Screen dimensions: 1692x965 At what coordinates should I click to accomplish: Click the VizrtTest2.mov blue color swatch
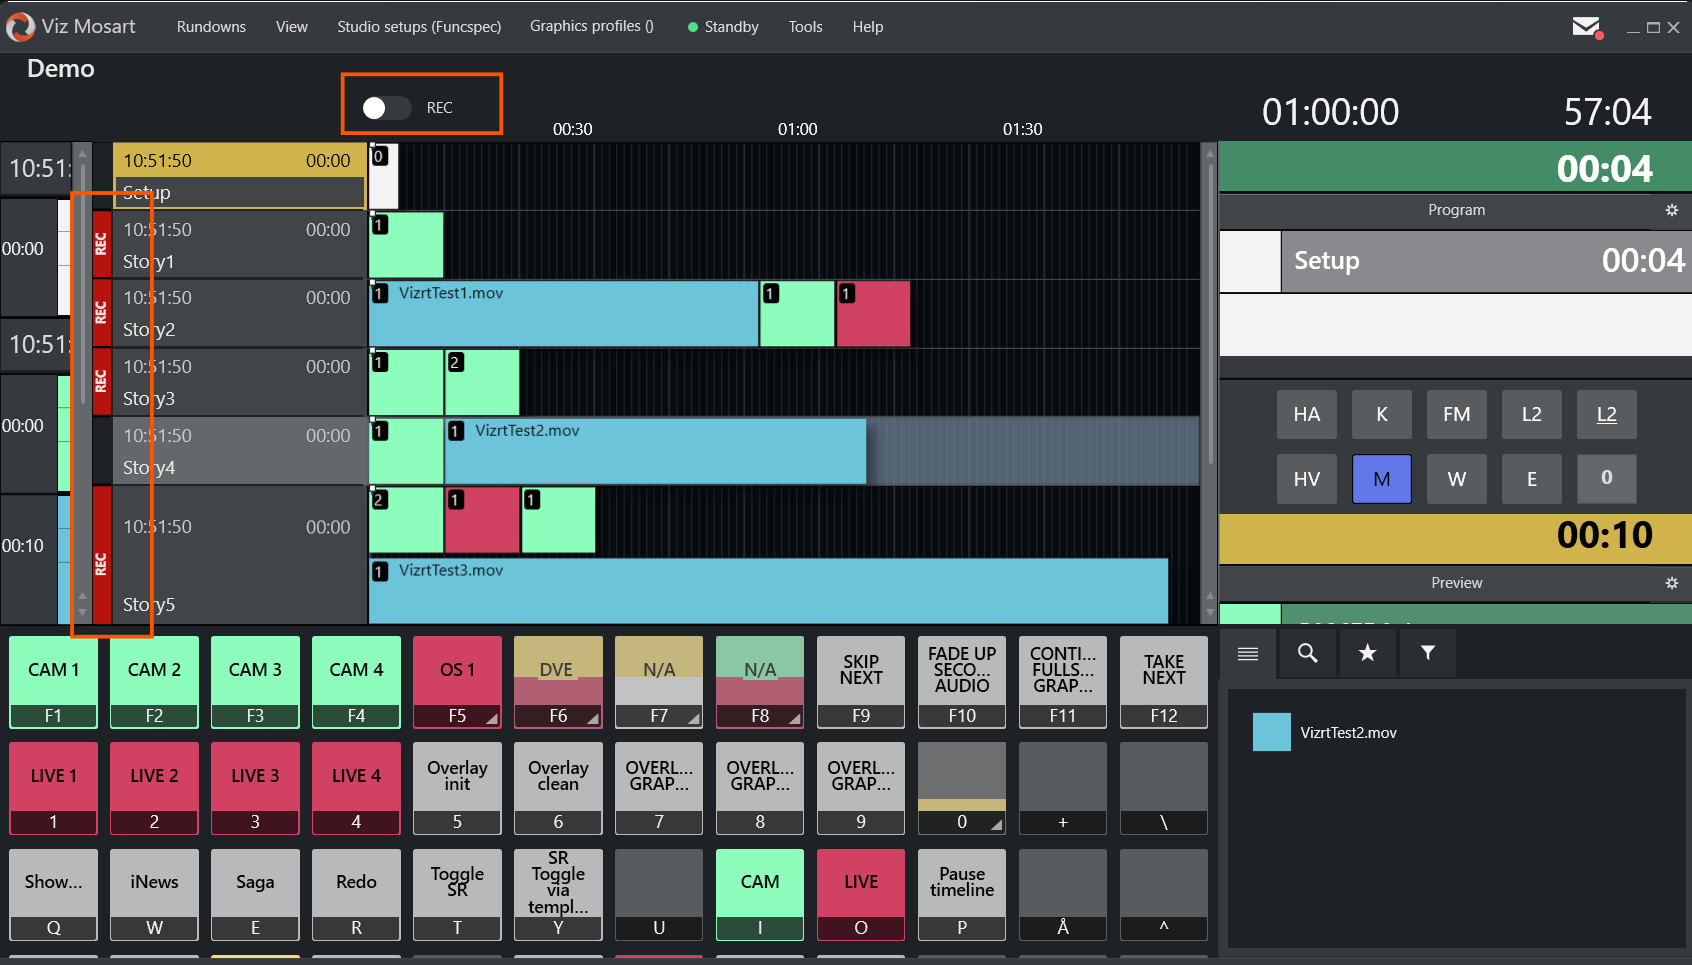coord(1271,732)
